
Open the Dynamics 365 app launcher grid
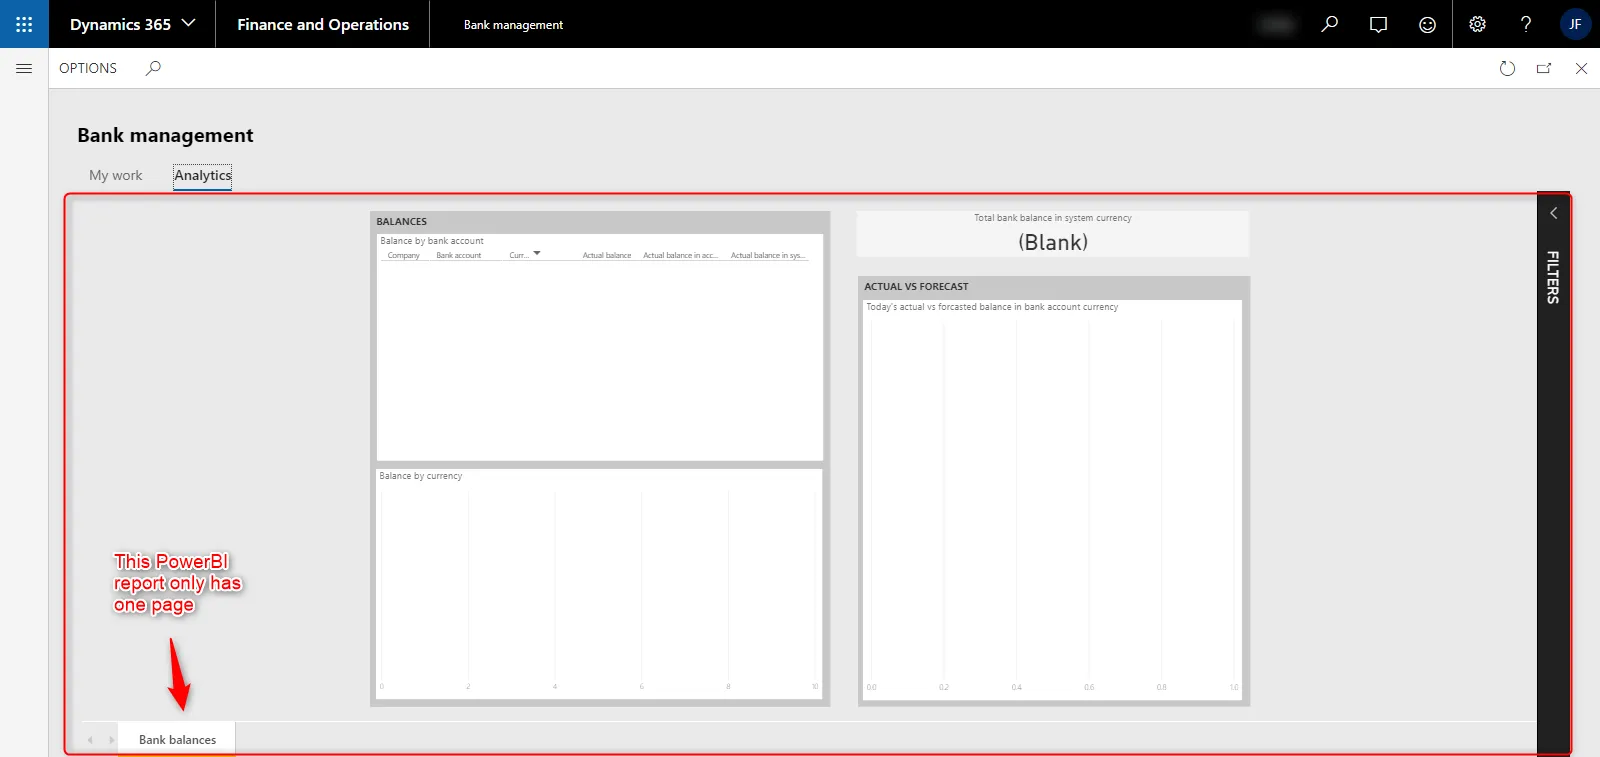[24, 24]
